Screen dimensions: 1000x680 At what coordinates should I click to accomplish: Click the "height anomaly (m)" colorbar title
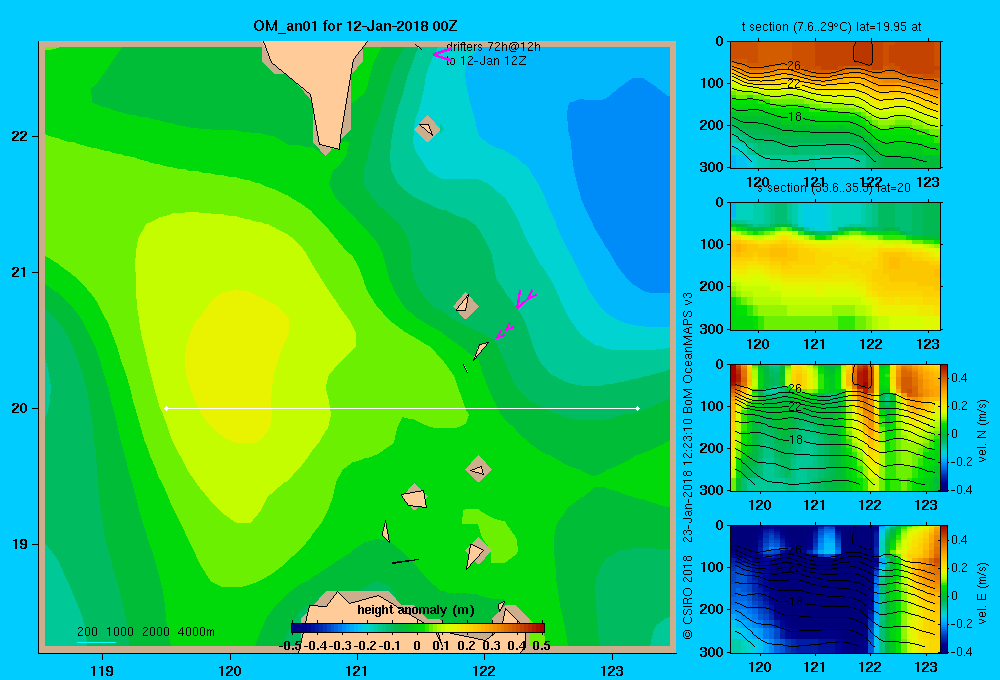coord(416,610)
